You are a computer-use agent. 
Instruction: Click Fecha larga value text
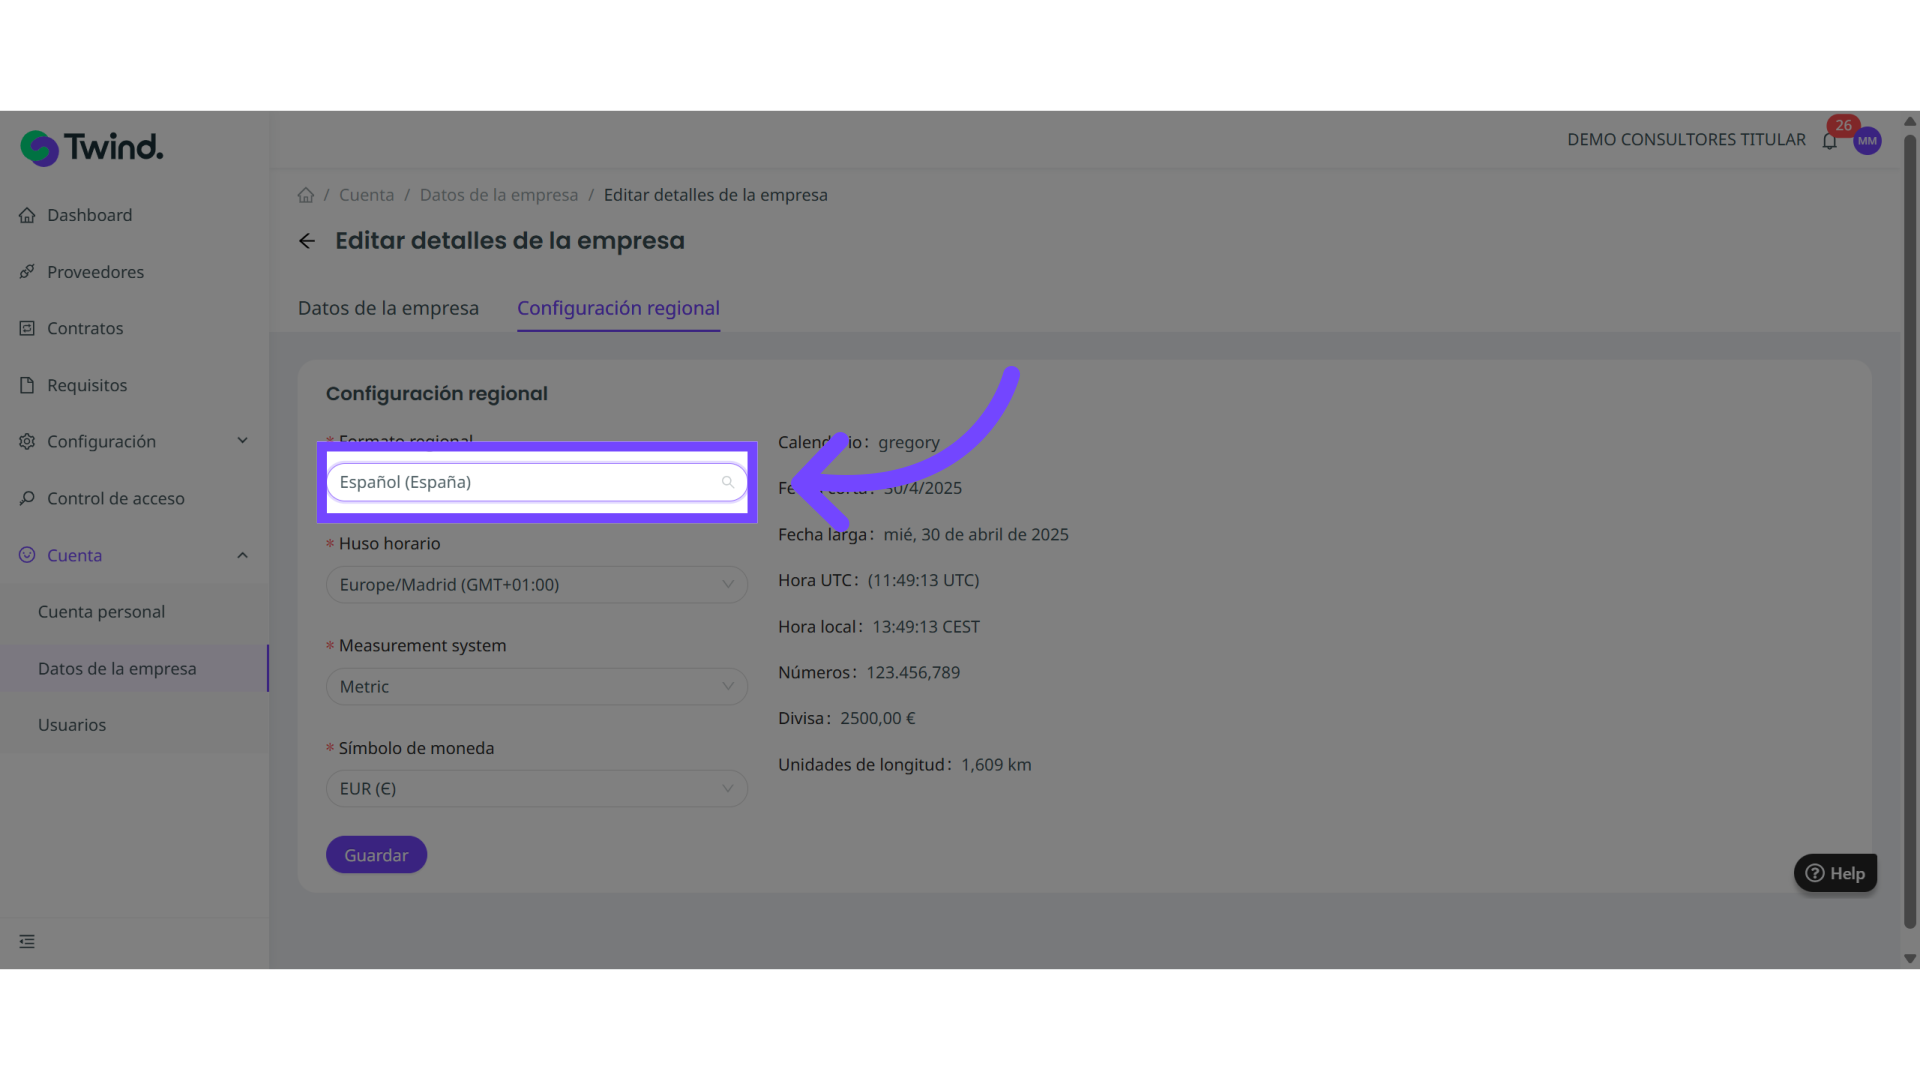pyautogui.click(x=976, y=535)
